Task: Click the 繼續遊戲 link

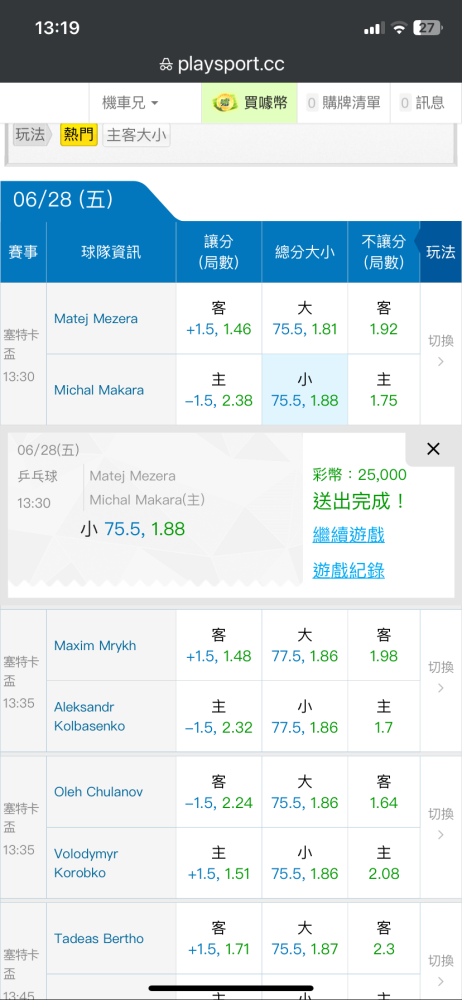Action: click(348, 534)
